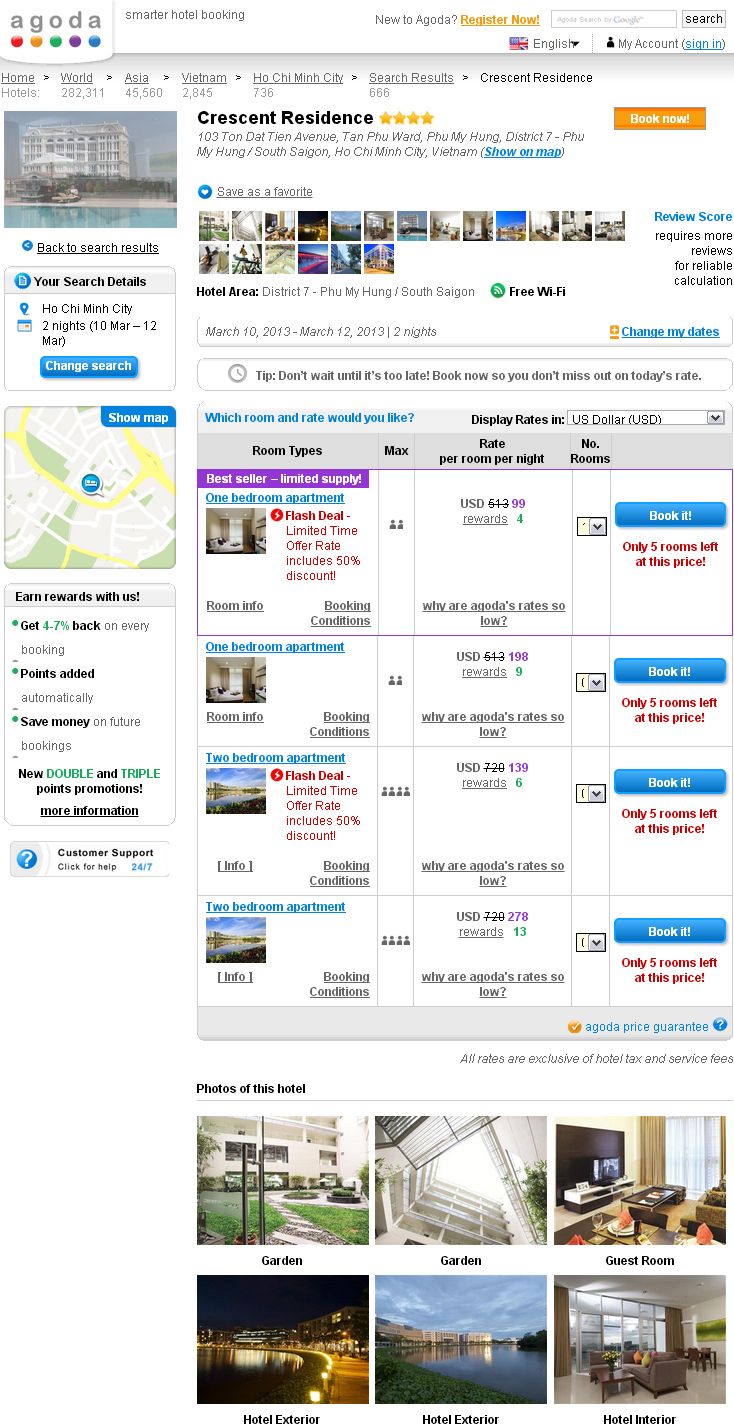This screenshot has width=734, height=1428.
Task: Click Booking Conditions for USD 139 room
Action: (340, 873)
